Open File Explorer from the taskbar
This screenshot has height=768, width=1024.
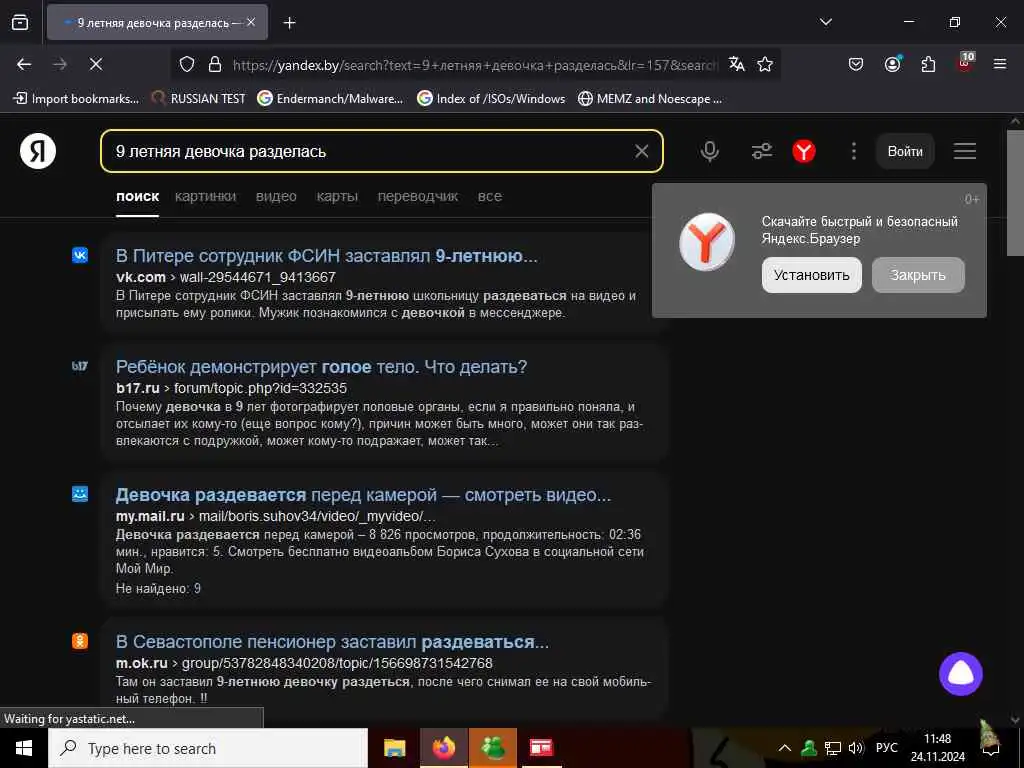pyautogui.click(x=394, y=748)
